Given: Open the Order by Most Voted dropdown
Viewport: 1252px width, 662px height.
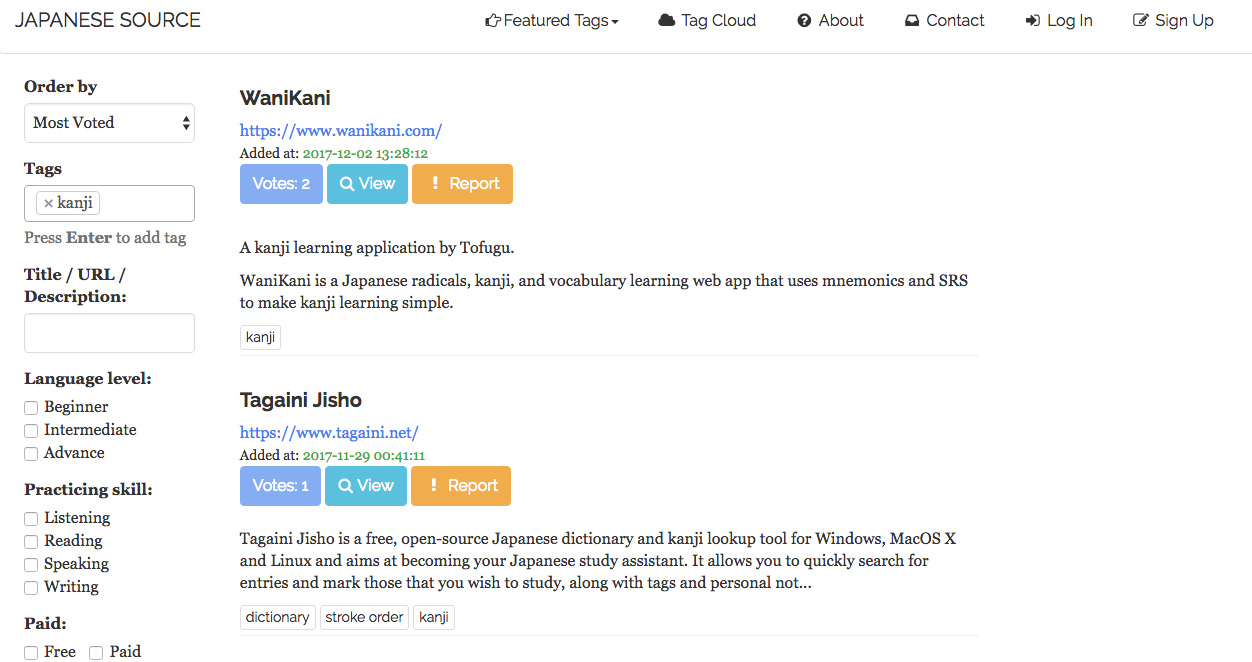Looking at the screenshot, I should point(109,123).
